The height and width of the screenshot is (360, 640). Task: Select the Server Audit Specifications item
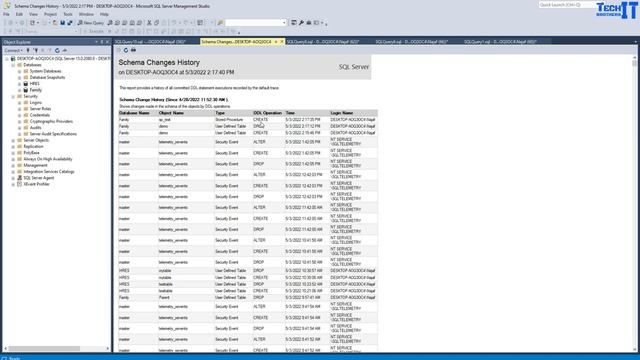(x=53, y=134)
